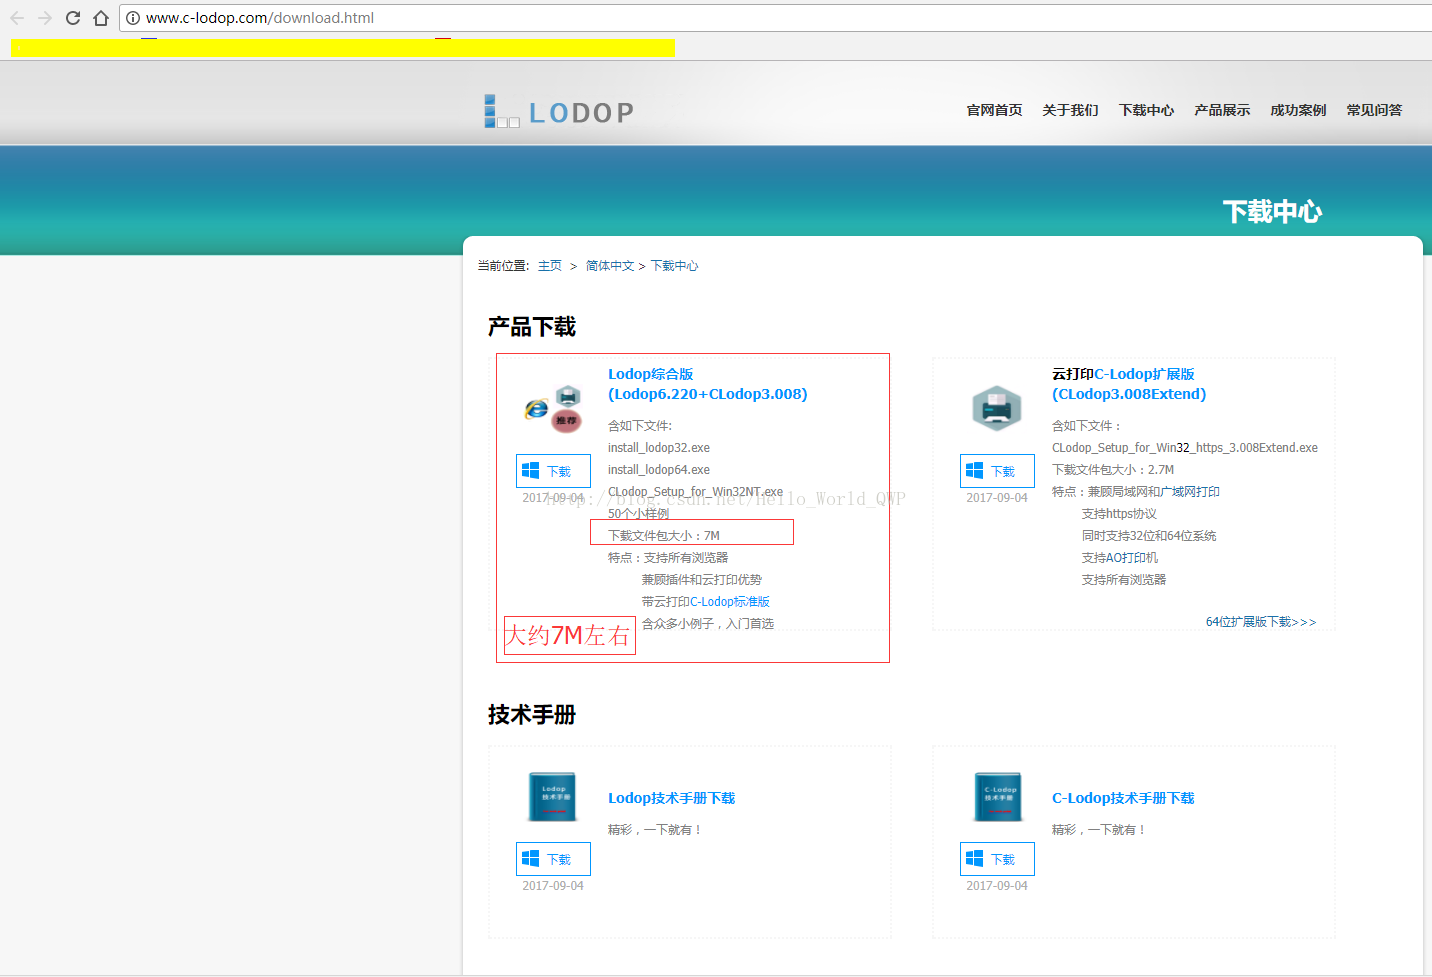
Task: Open 下载中心 navigation item
Action: pyautogui.click(x=1146, y=110)
